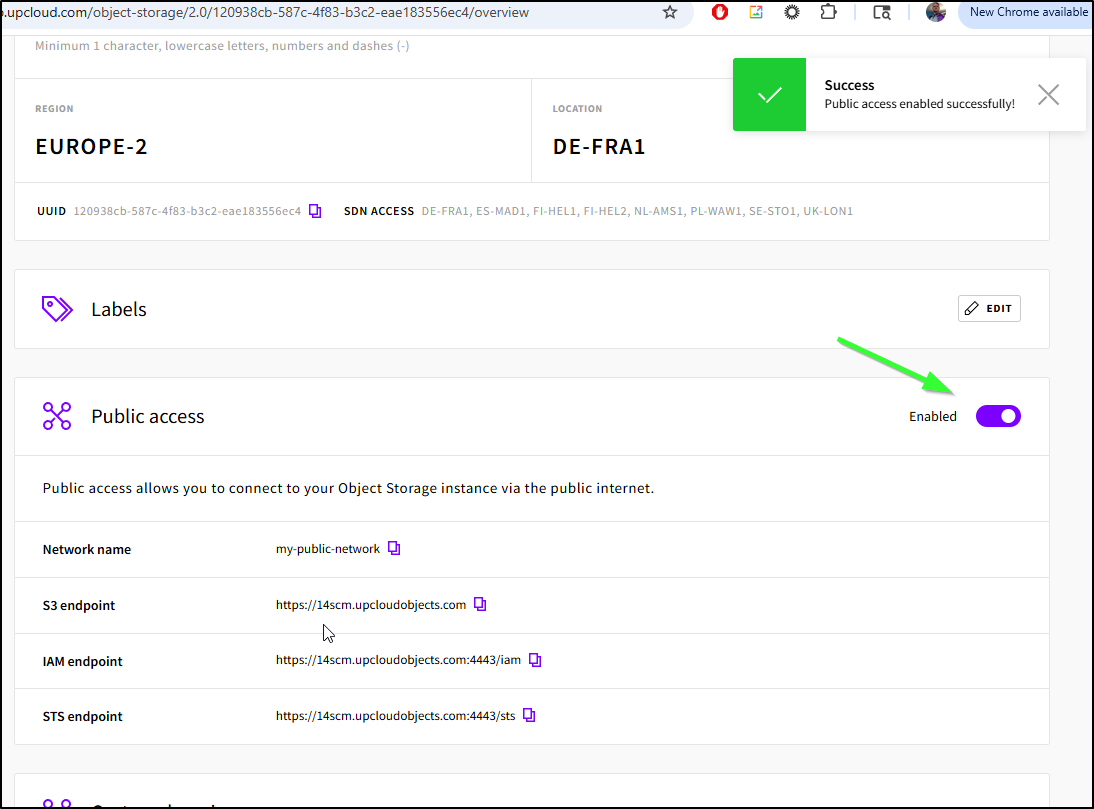This screenshot has height=809, width=1094.
Task: Copy the S3 endpoint URL
Action: coord(480,604)
